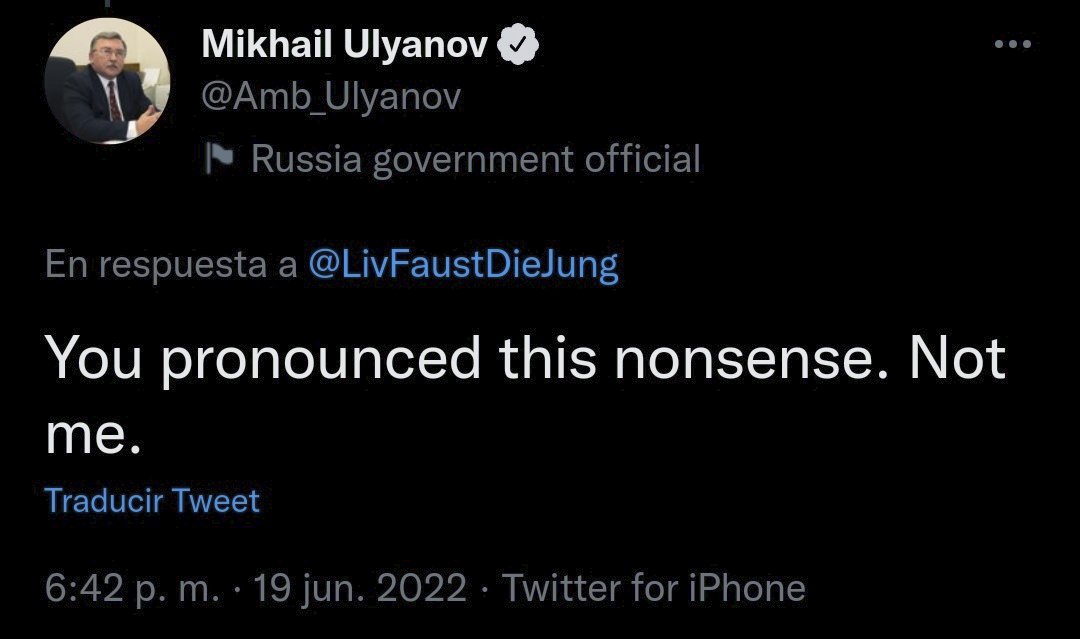Click the flag icon beside government label
Screen dimensions: 1080x639
(x=220, y=159)
